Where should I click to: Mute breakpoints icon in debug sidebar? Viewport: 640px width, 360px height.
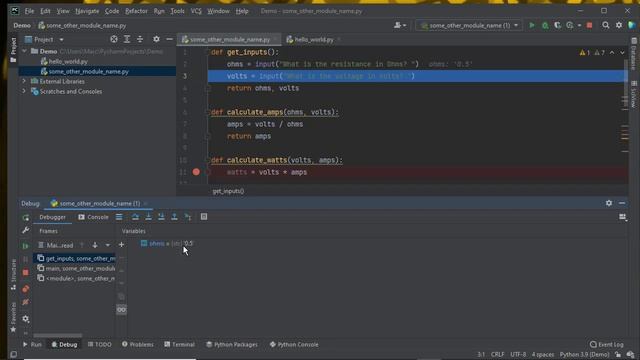coord(26,302)
